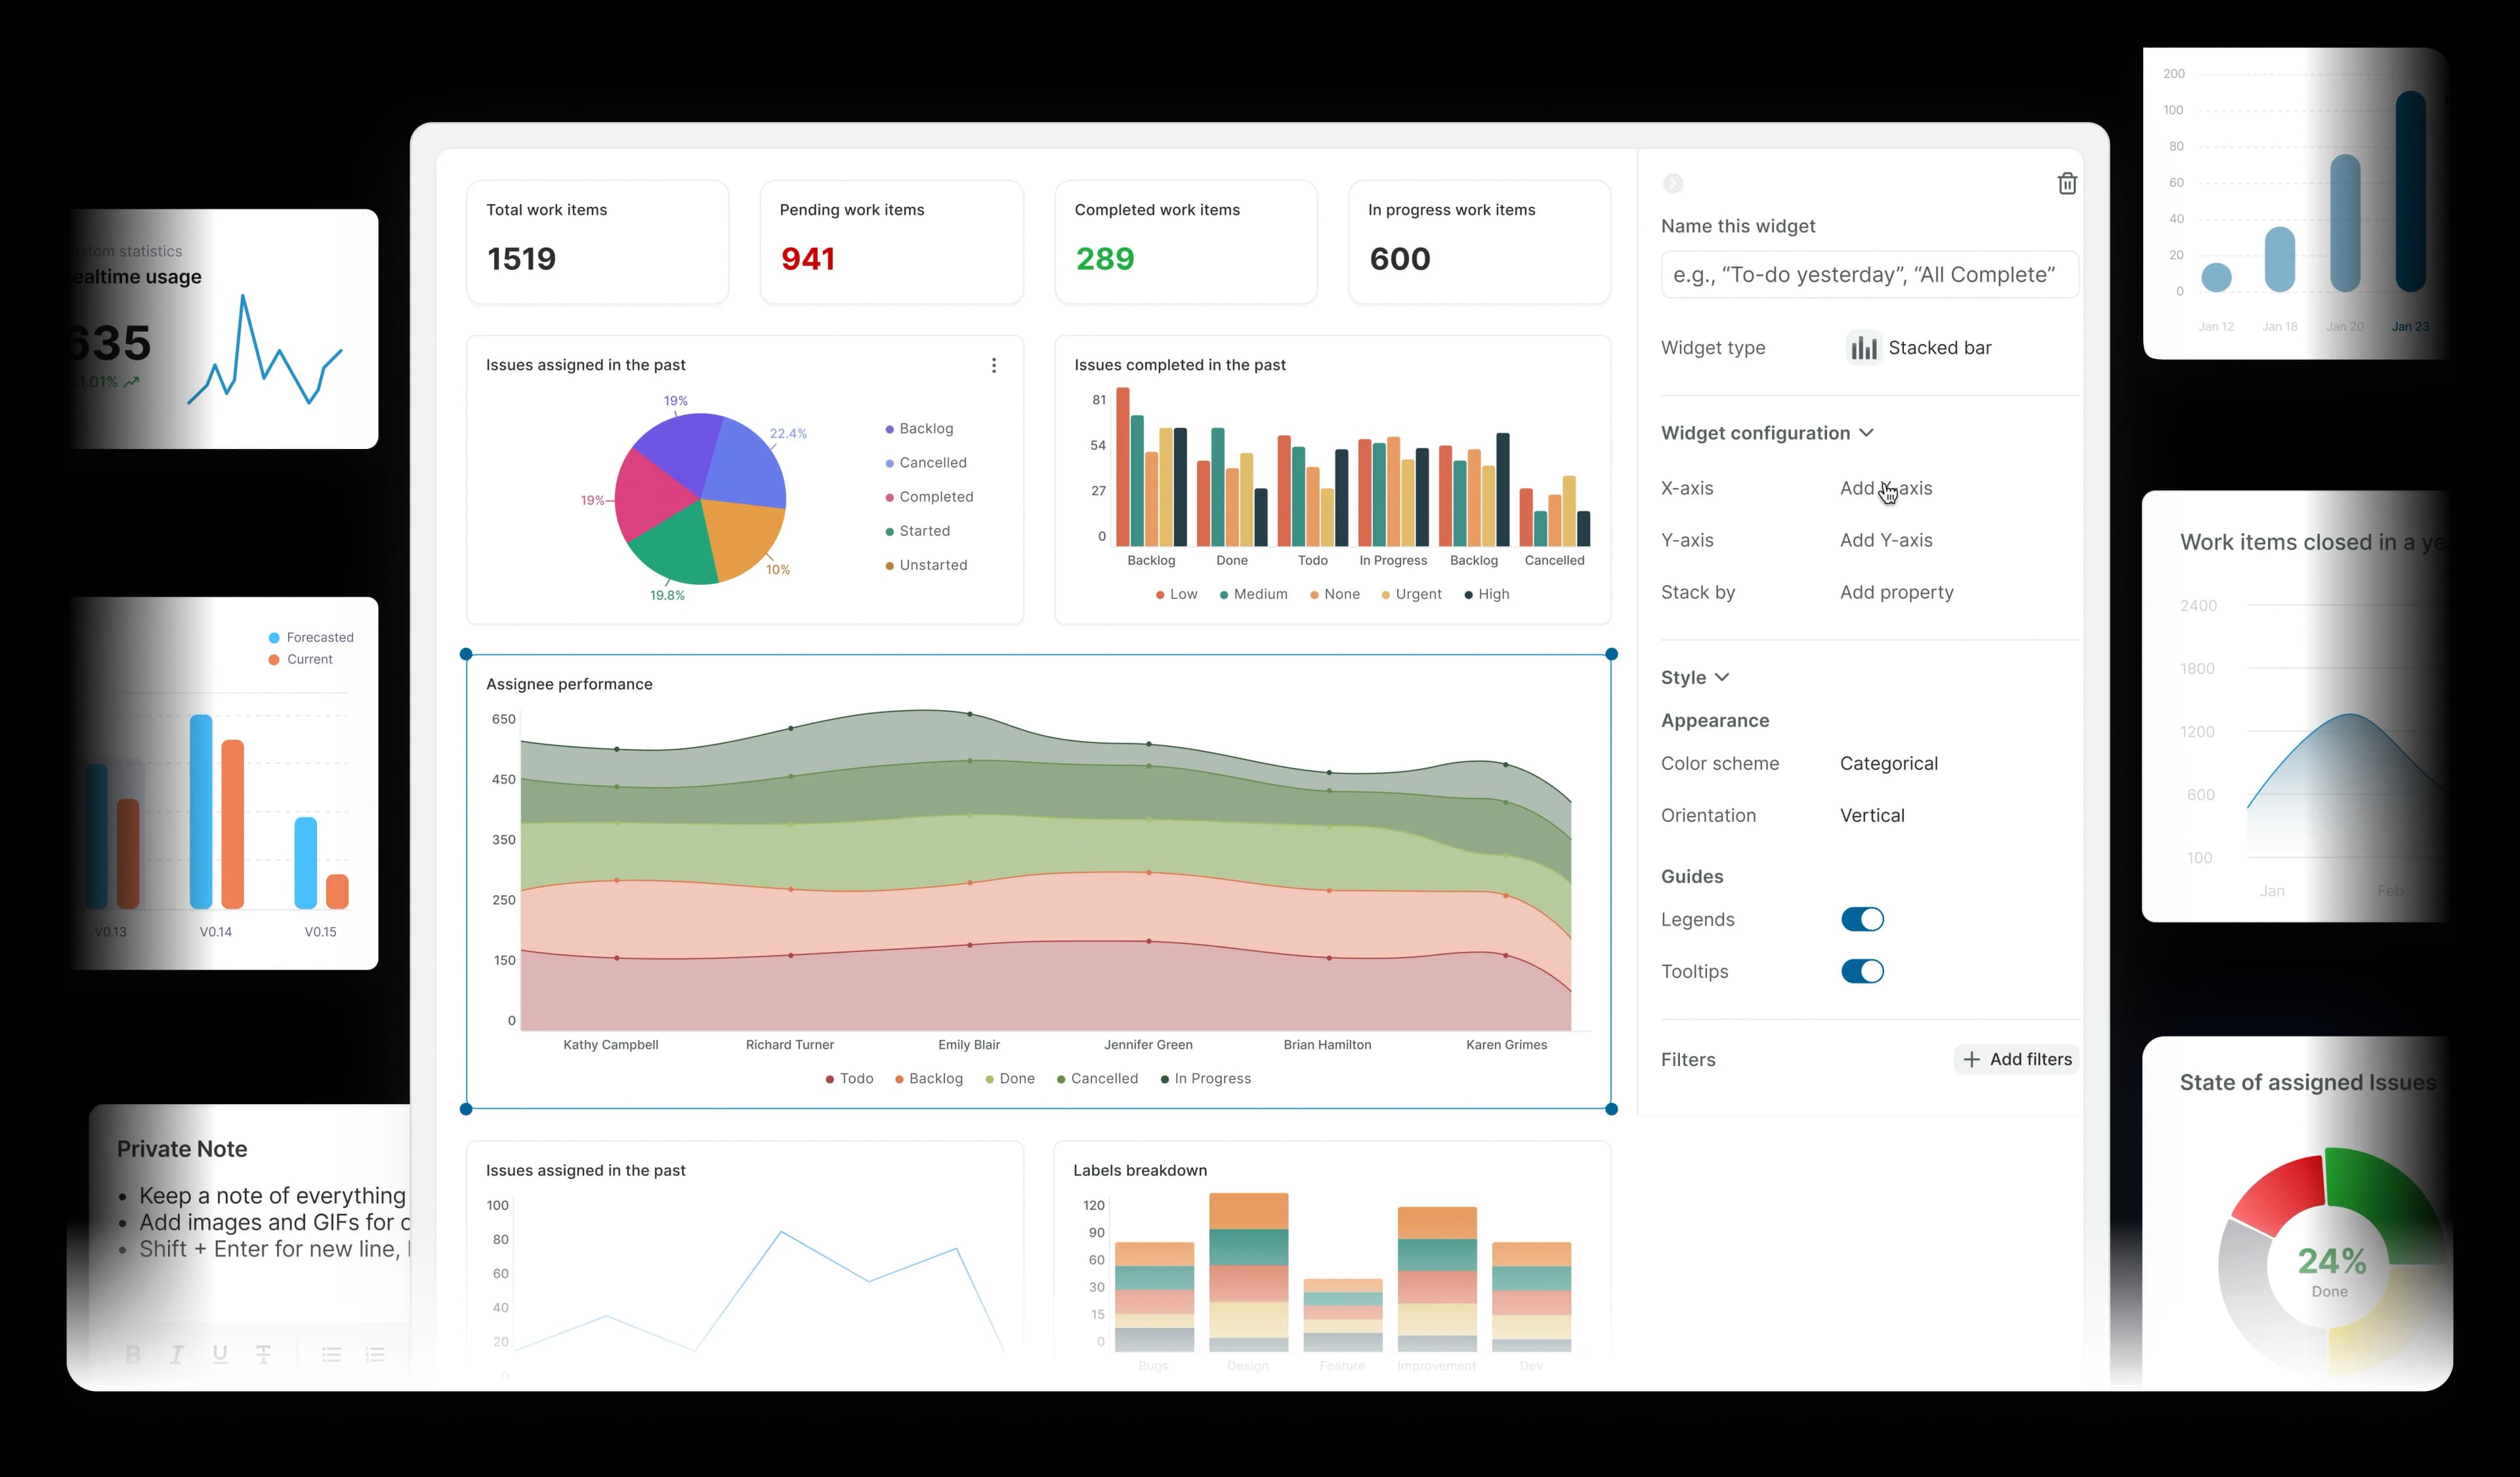Click the widget name input field
Viewport: 2520px width, 1477px height.
pyautogui.click(x=1868, y=273)
